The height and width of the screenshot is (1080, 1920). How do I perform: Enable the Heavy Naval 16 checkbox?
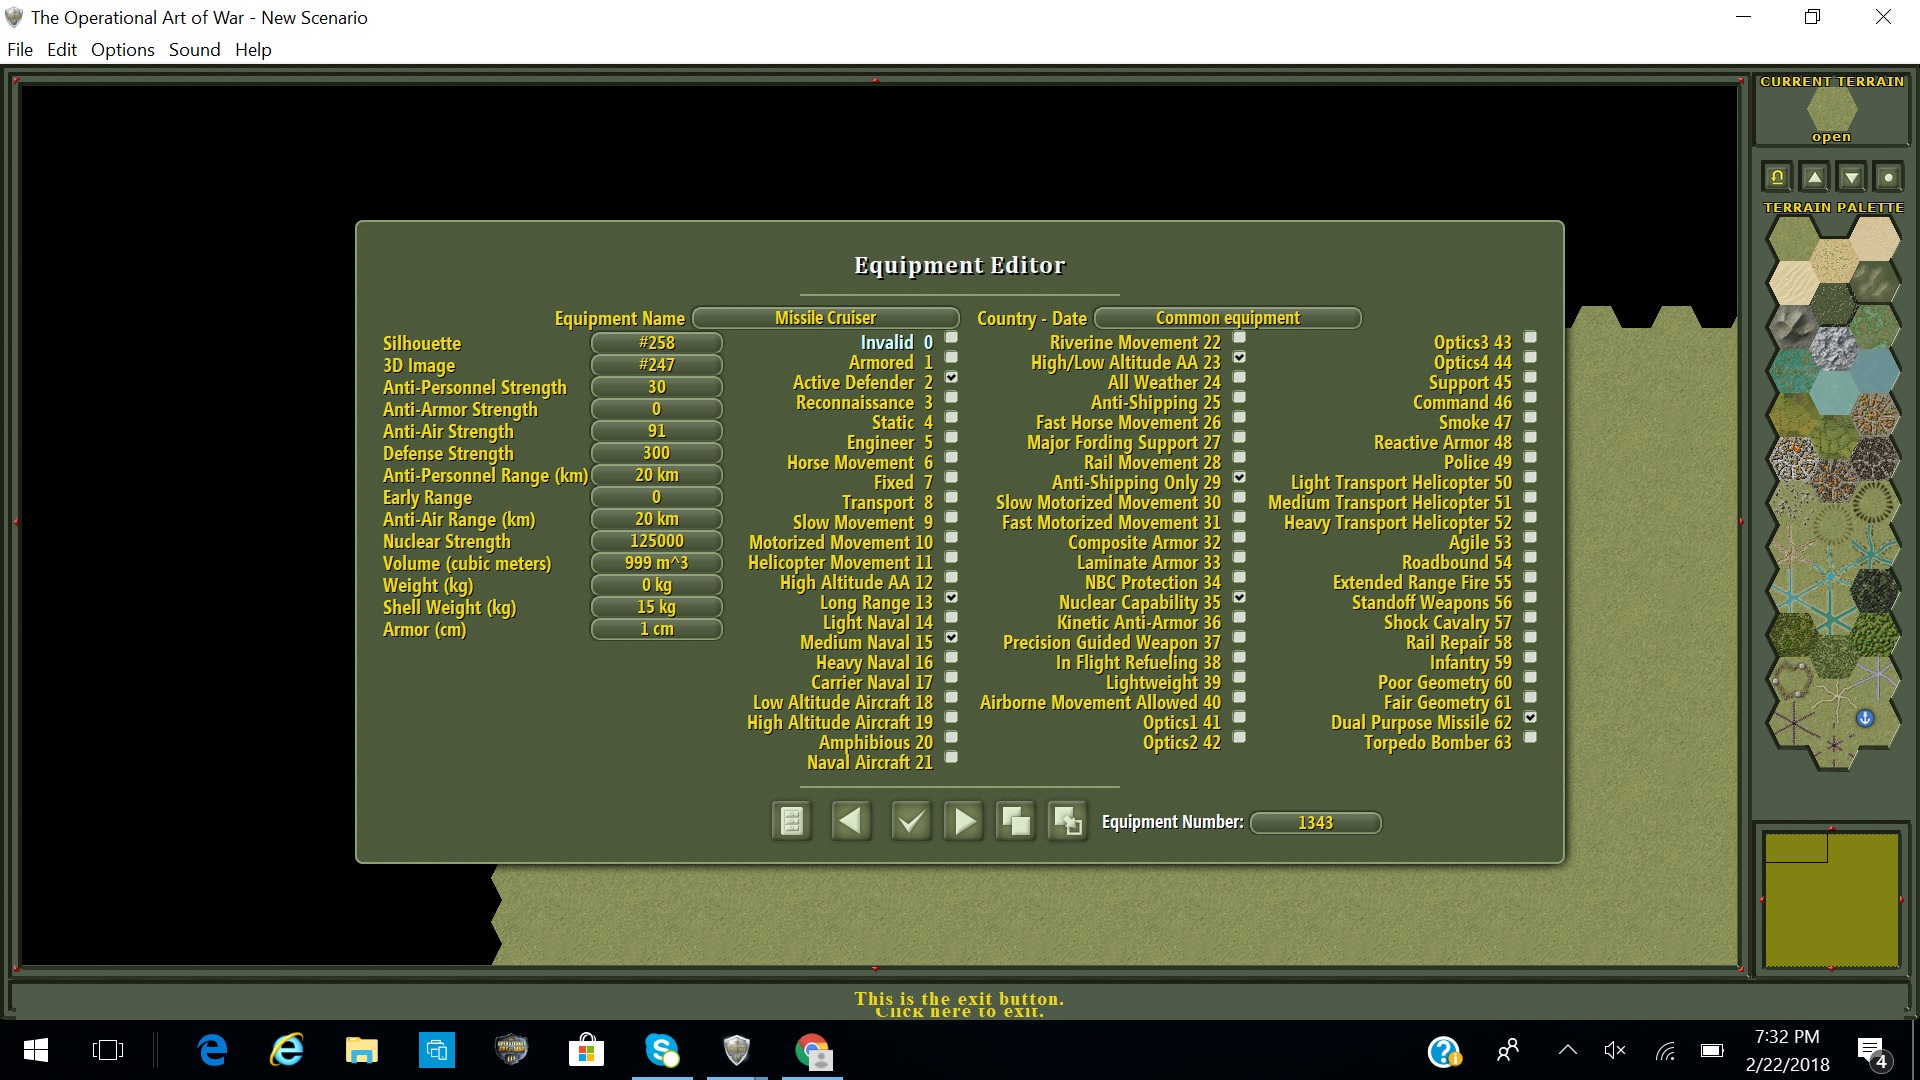[x=951, y=657]
